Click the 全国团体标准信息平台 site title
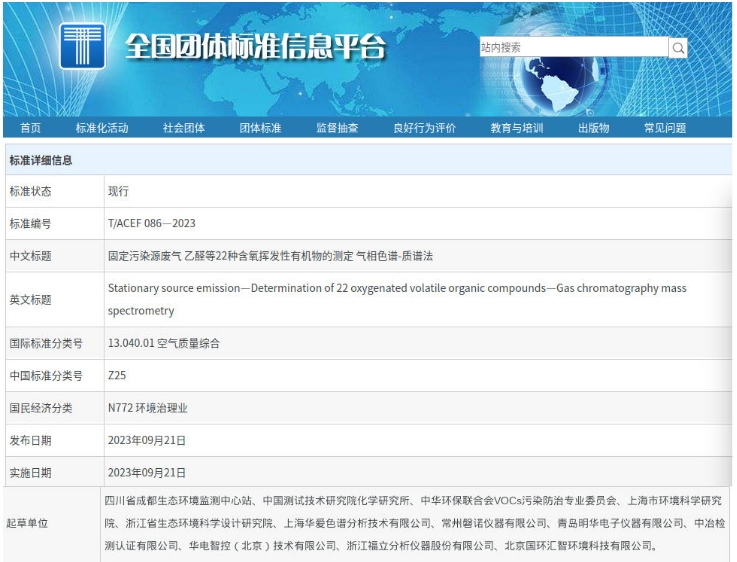Image resolution: width=737 pixels, height=562 pixels. coord(255,46)
